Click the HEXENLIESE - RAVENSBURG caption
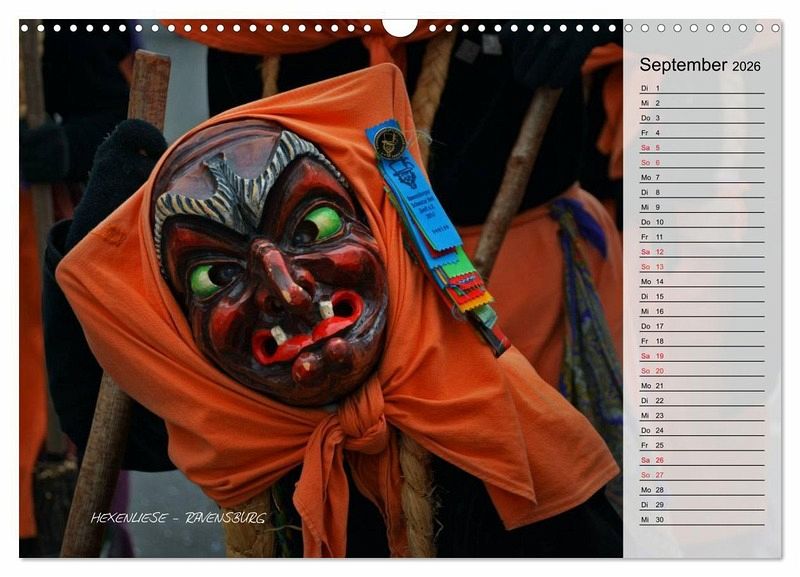Screen dimensions: 800x577 [x=178, y=518]
